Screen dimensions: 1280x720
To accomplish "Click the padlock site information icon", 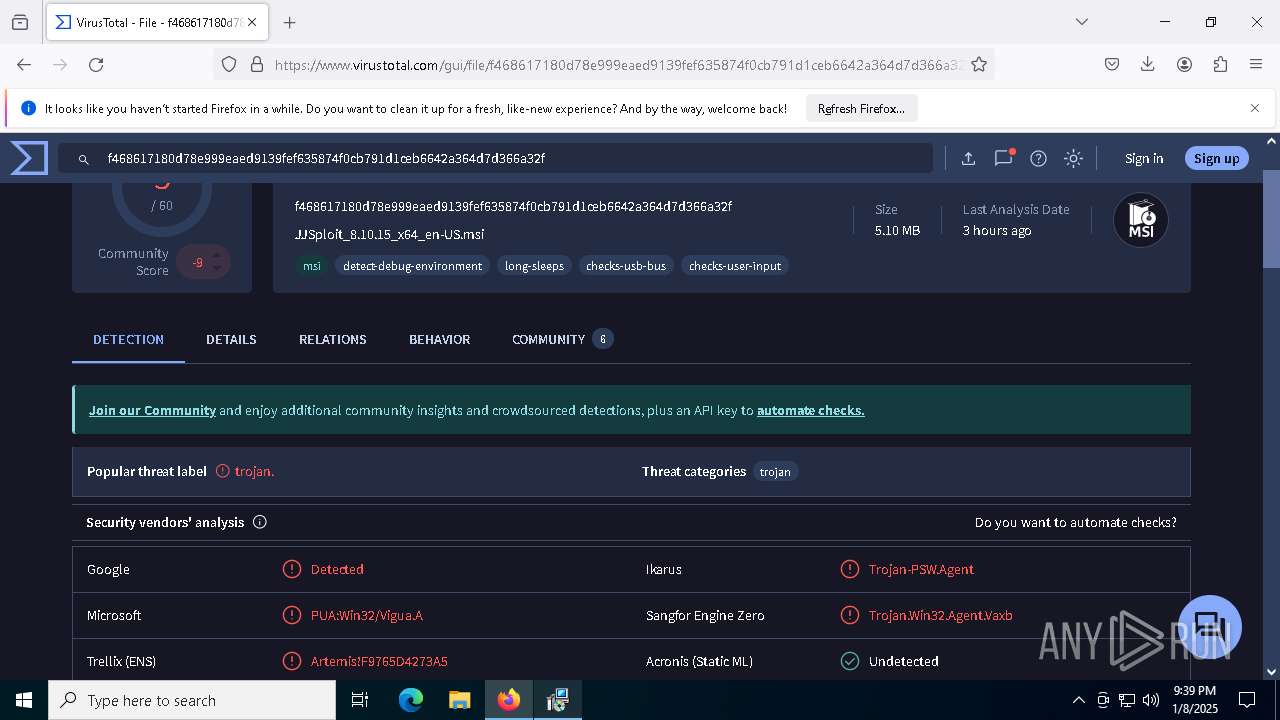I will [x=257, y=64].
